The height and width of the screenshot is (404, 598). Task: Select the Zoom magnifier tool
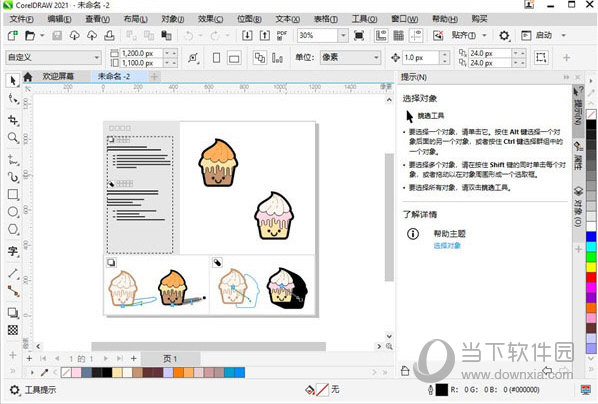pyautogui.click(x=13, y=138)
